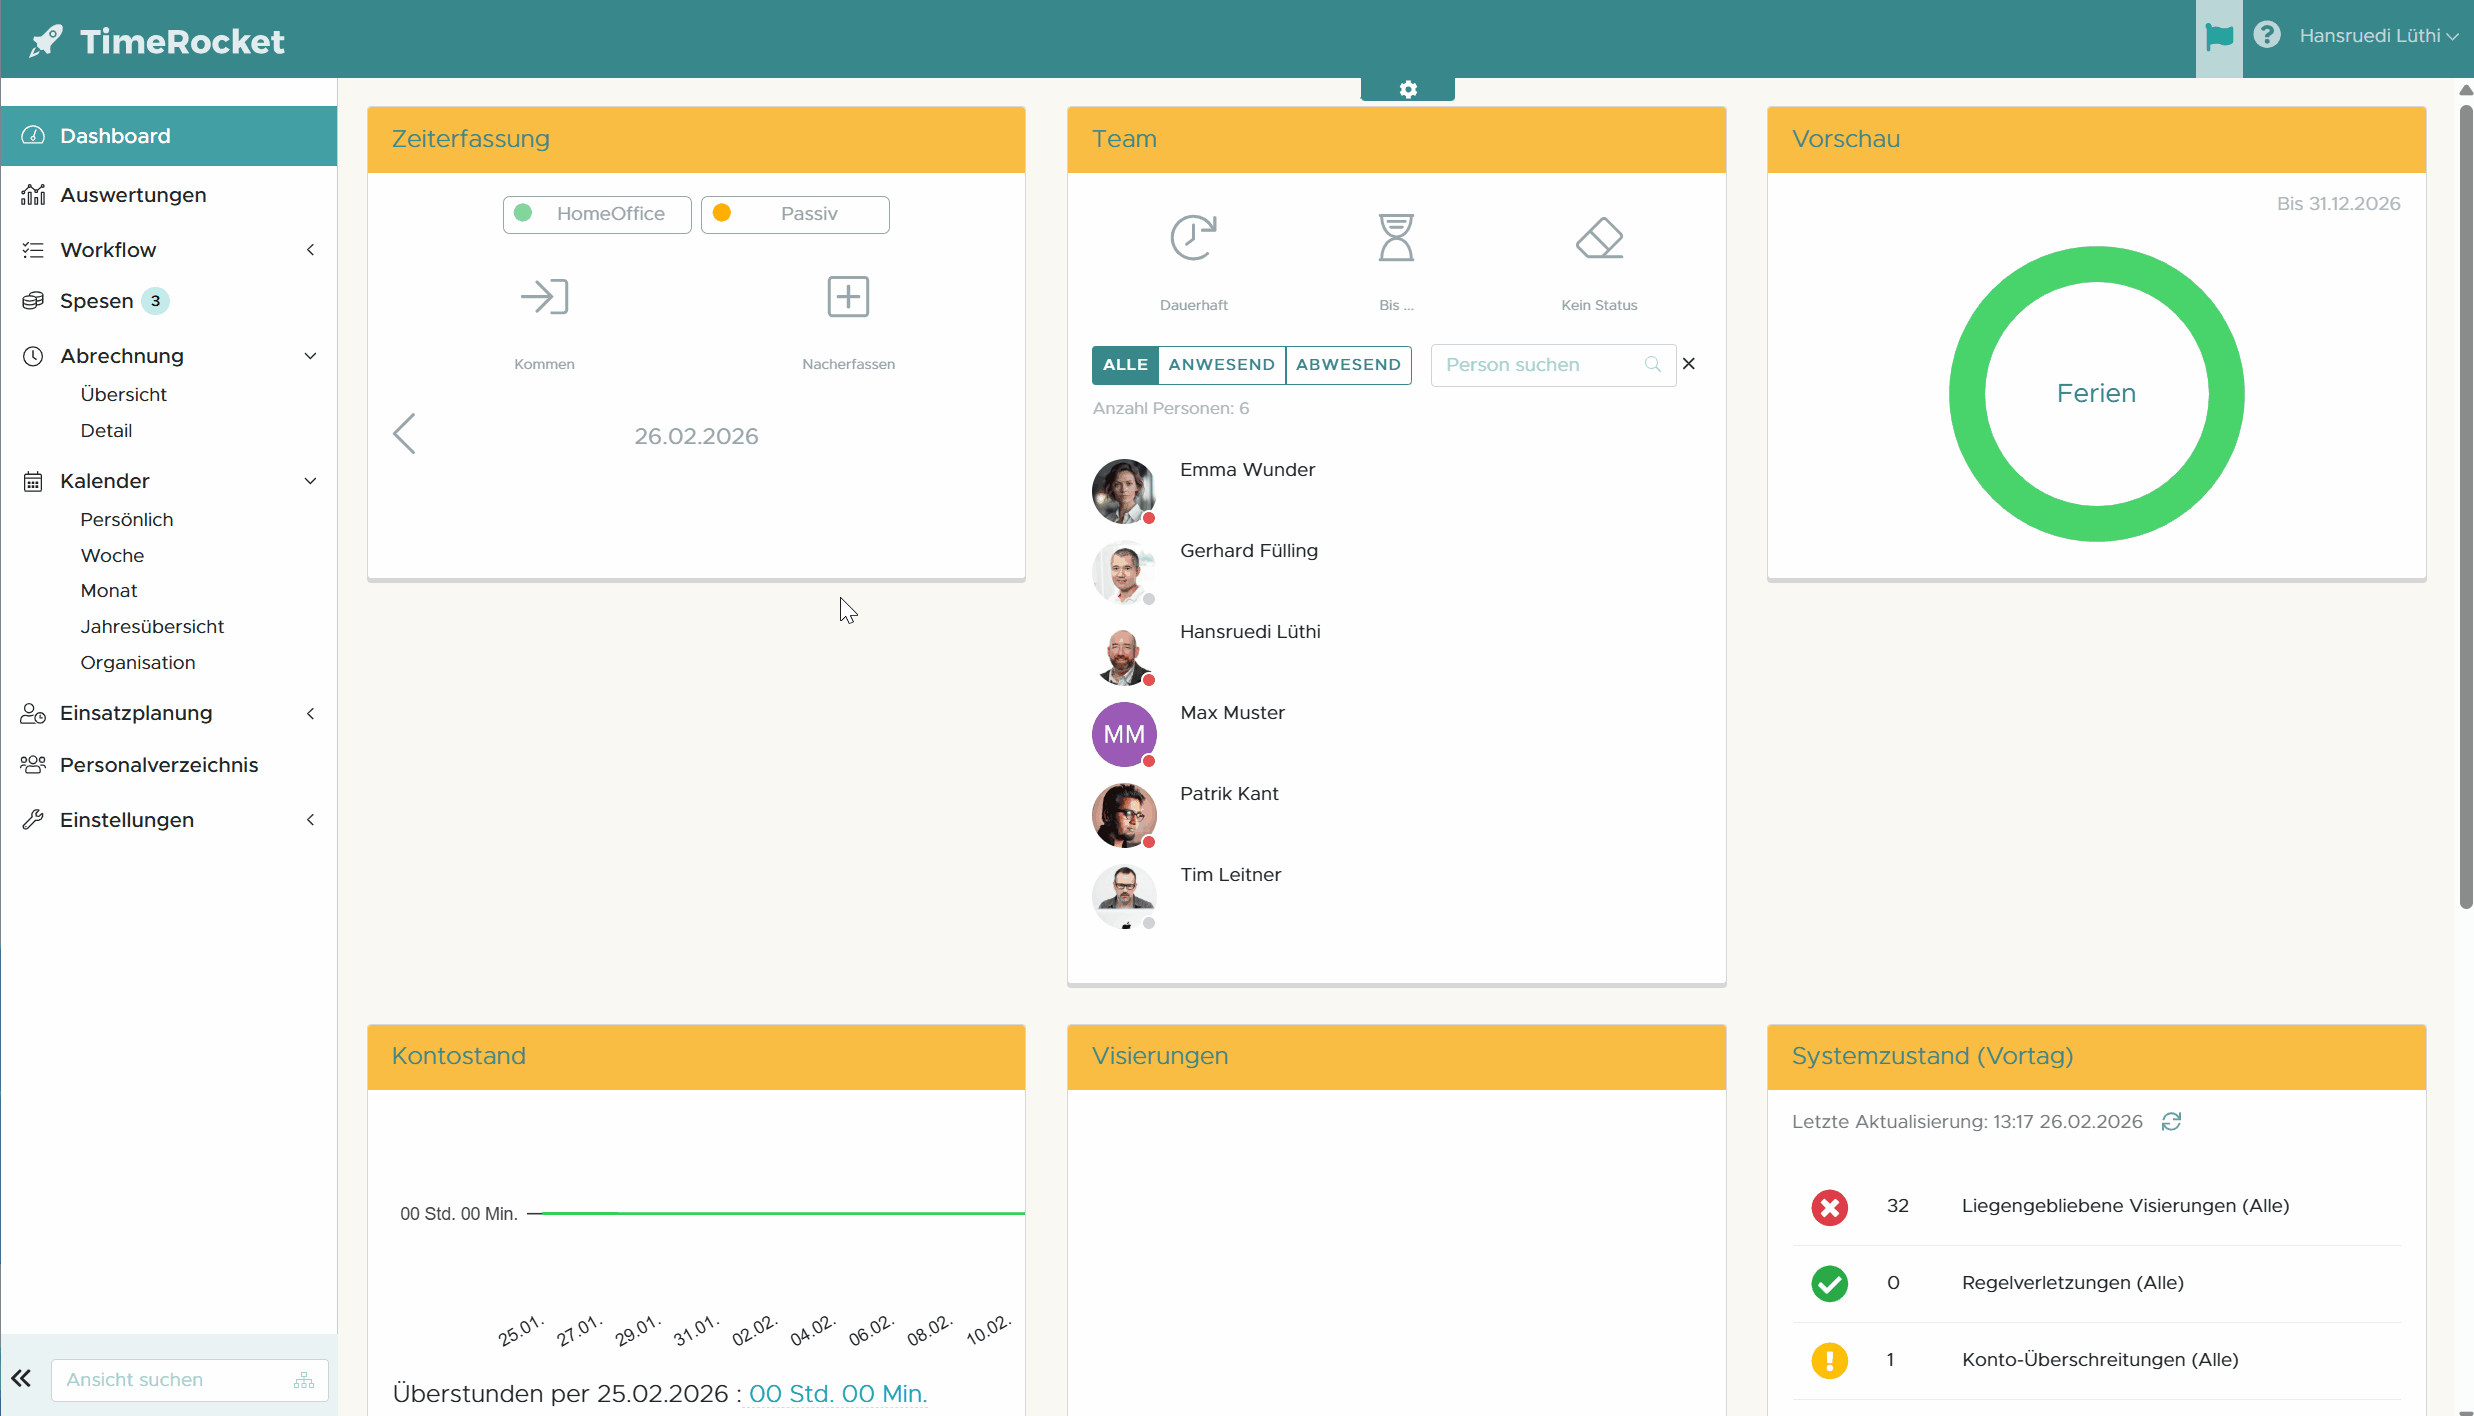Select the Dauerhaft status icon
2474x1416 pixels.
coord(1193,238)
